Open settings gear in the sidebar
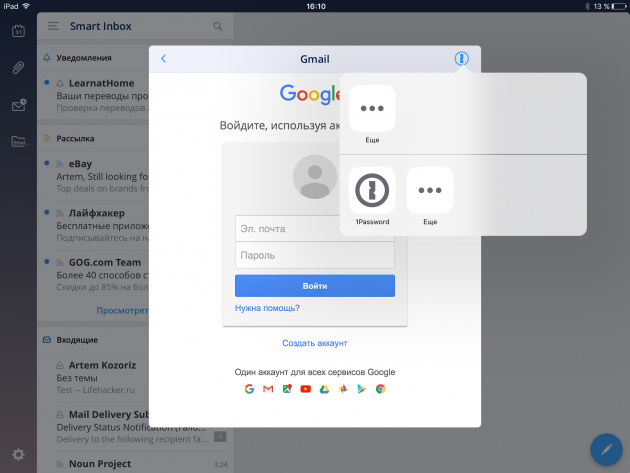630x473 pixels. point(18,455)
